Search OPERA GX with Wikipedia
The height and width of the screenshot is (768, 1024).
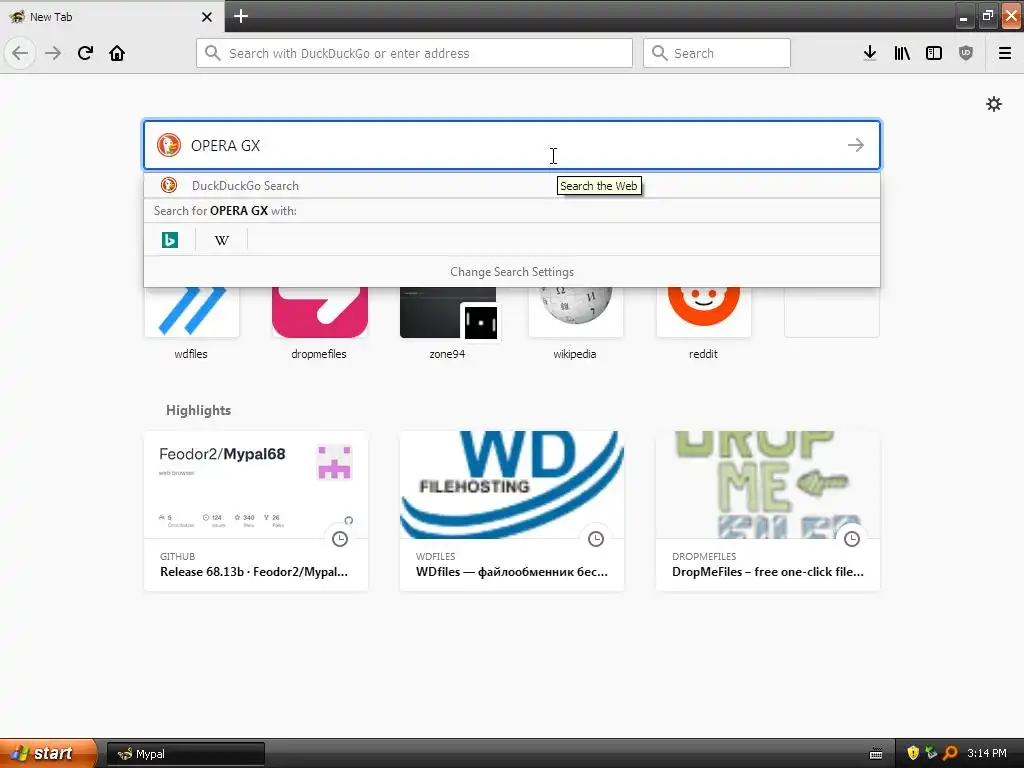click(221, 240)
